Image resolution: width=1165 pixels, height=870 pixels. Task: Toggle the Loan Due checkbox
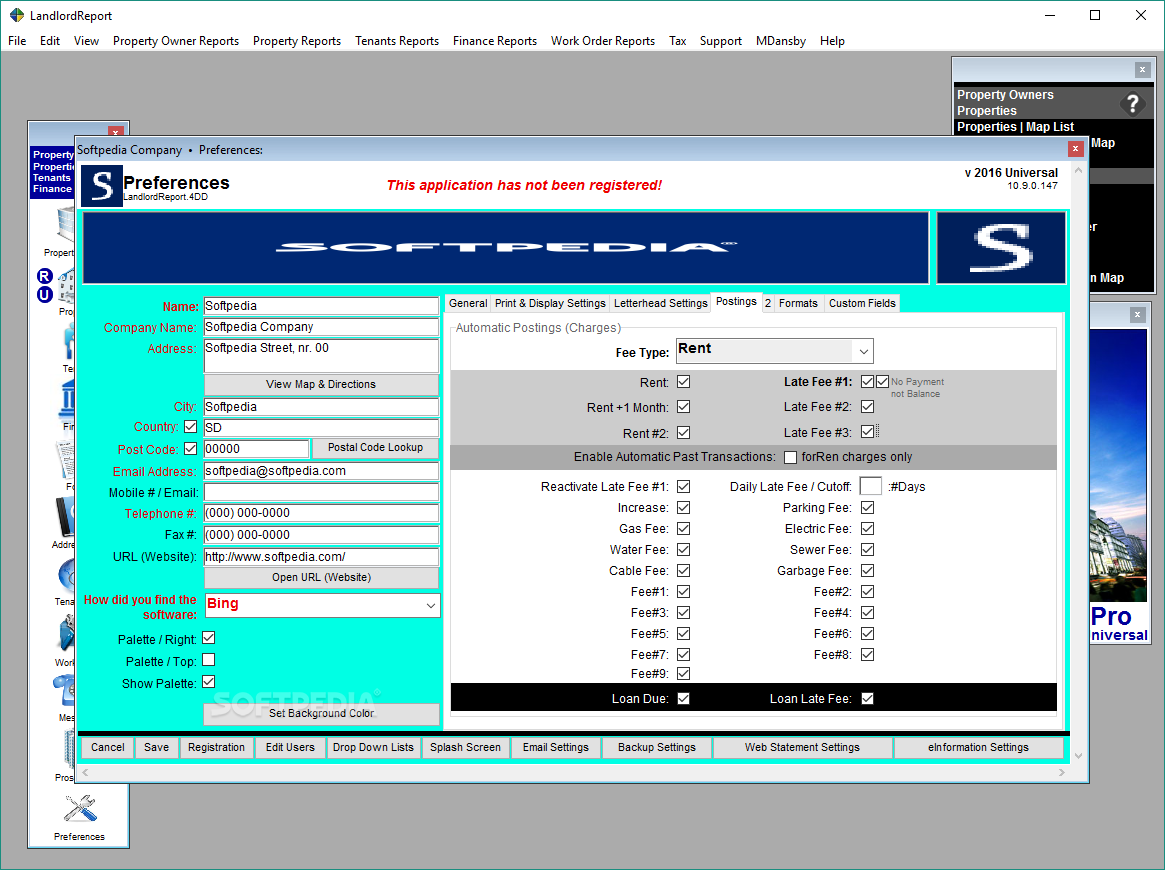pyautogui.click(x=684, y=698)
